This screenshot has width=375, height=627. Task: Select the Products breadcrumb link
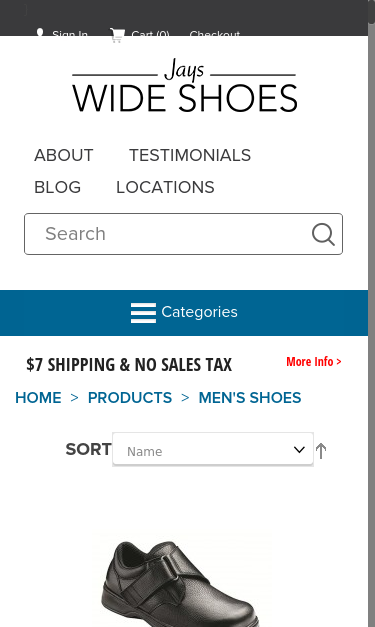pyautogui.click(x=130, y=397)
